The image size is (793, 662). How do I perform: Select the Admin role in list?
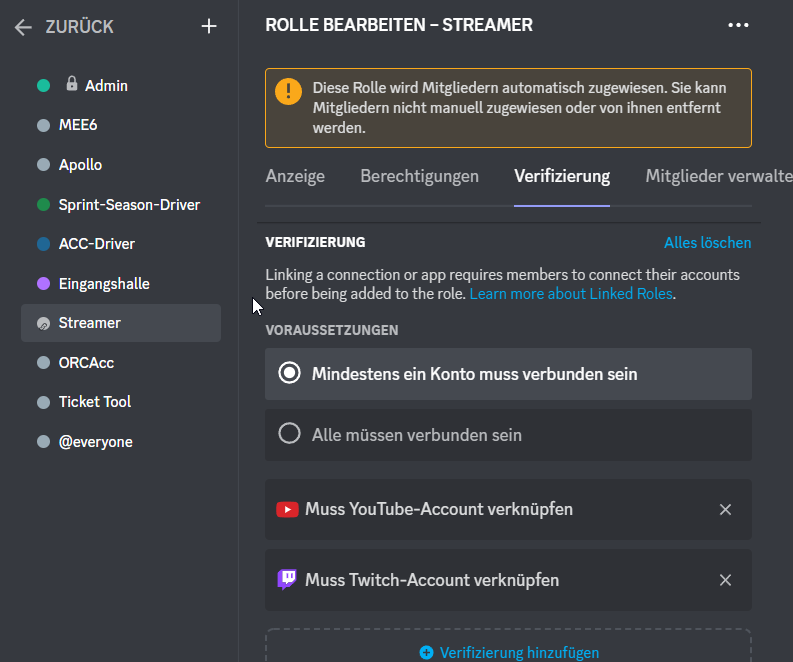click(x=106, y=86)
